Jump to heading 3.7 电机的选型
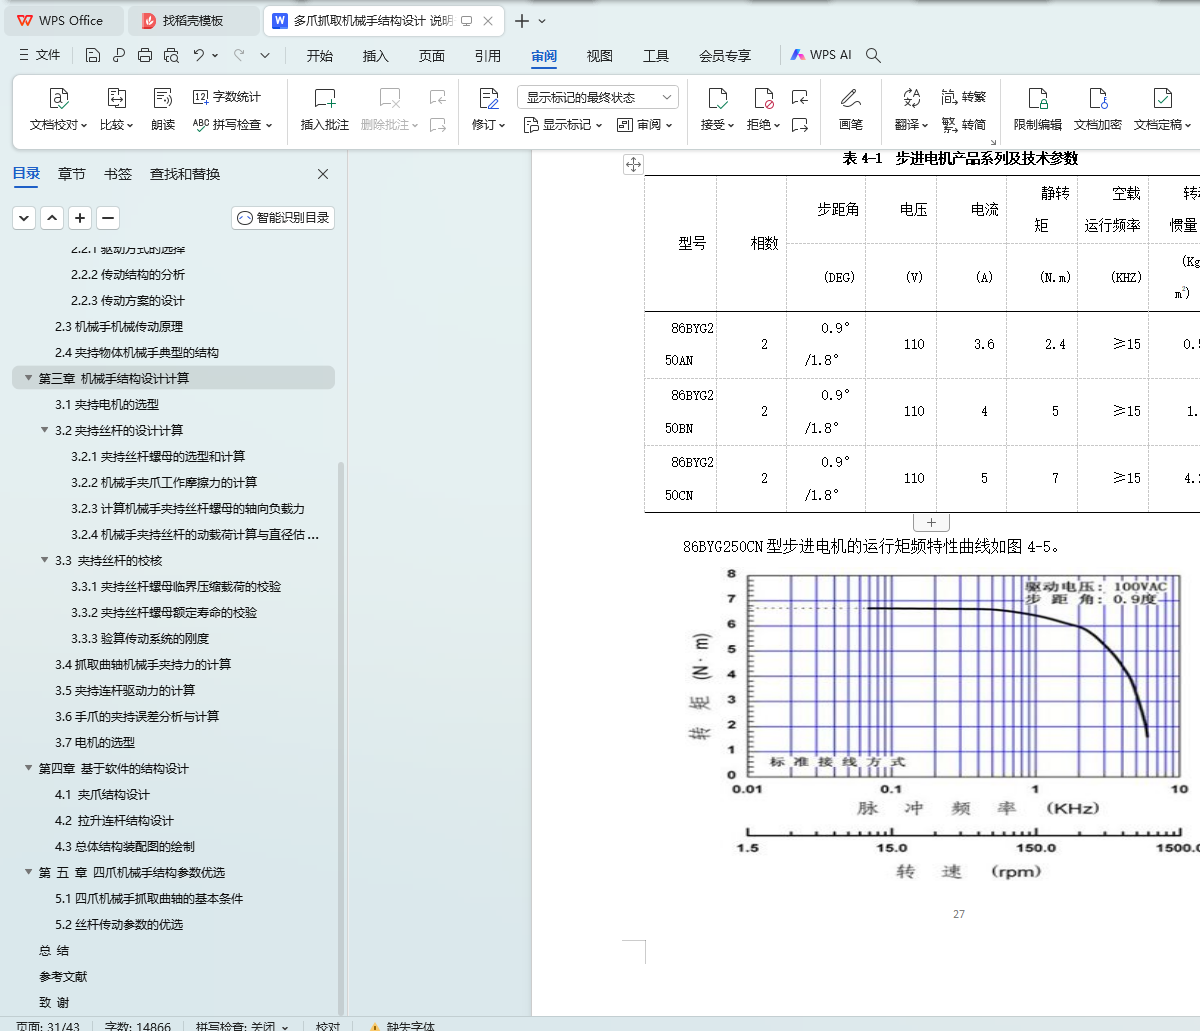The height and width of the screenshot is (1031, 1200). (x=95, y=742)
